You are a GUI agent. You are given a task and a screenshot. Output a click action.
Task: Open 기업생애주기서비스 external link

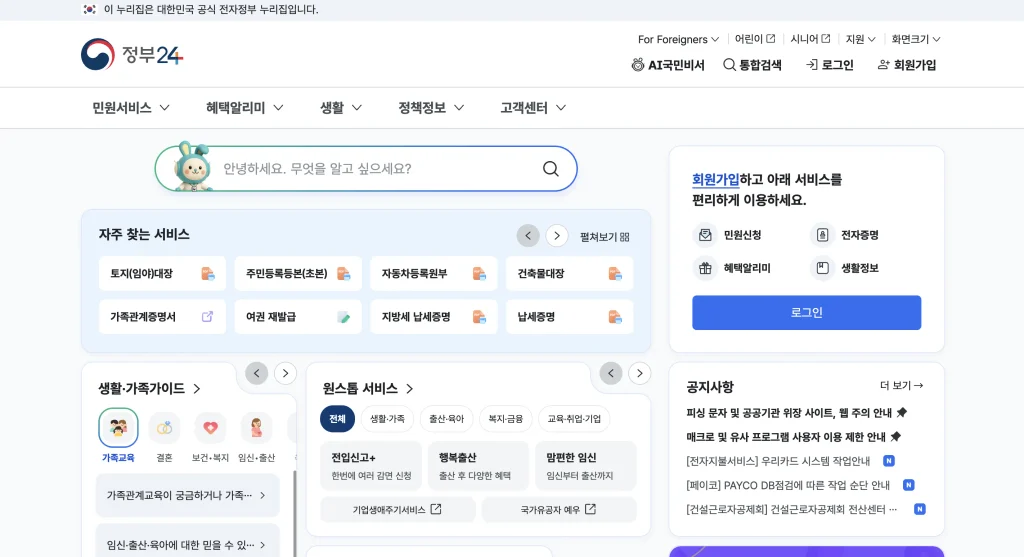(397, 509)
